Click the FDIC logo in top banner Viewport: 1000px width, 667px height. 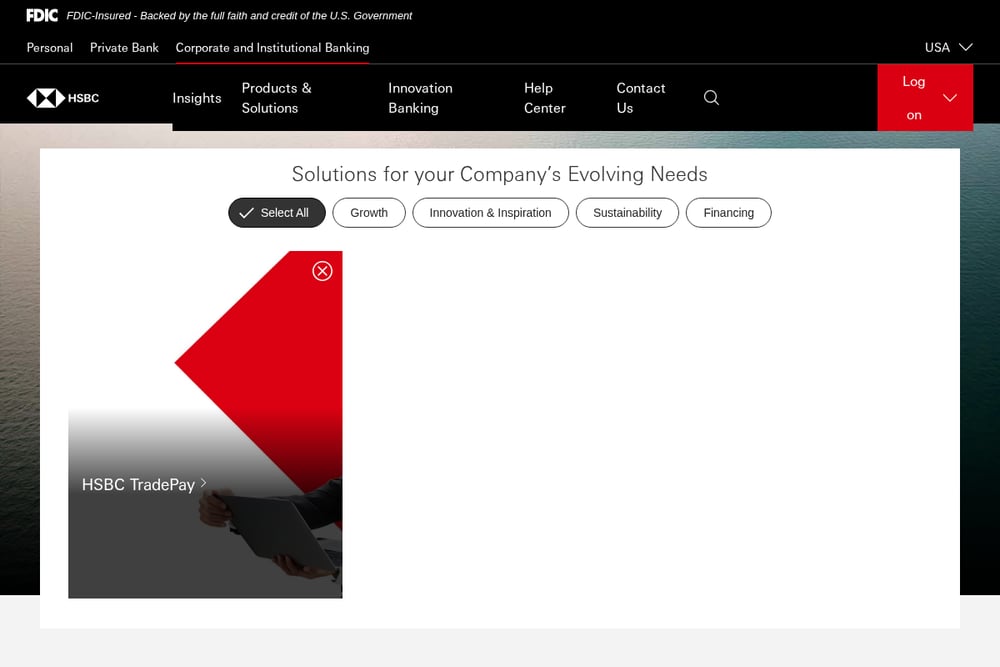[42, 15]
